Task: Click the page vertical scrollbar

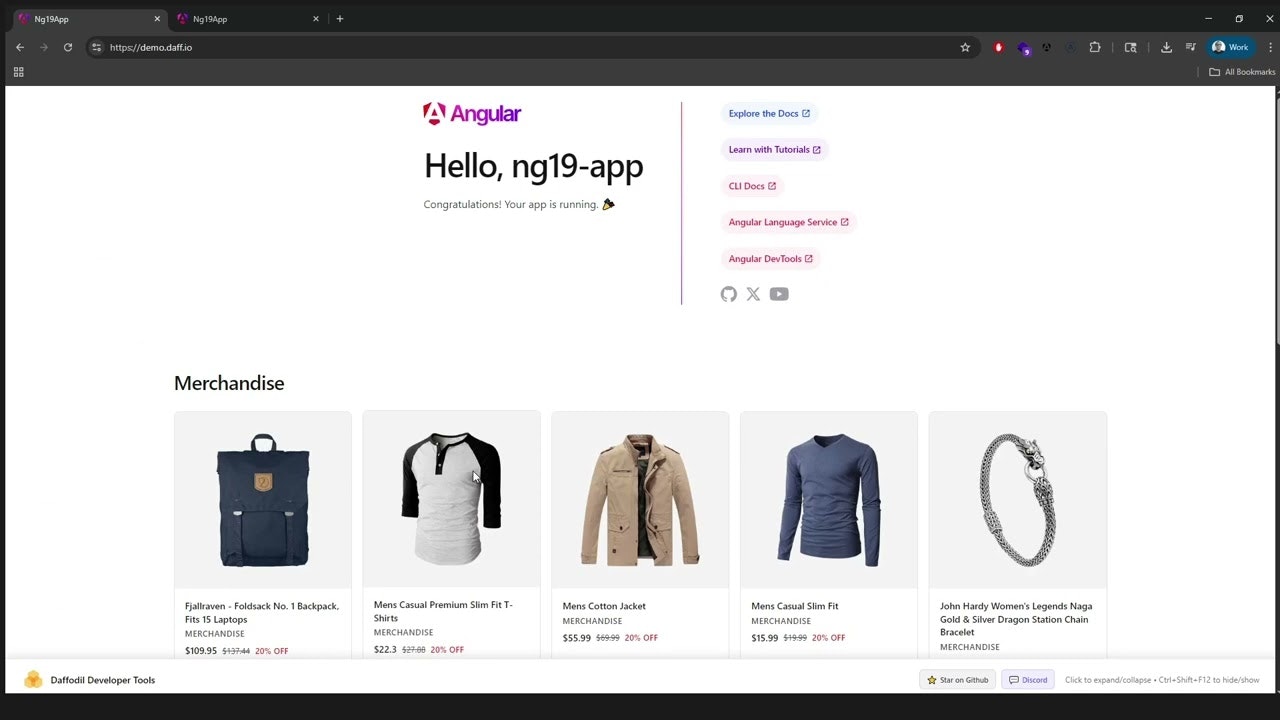Action: click(x=1277, y=220)
